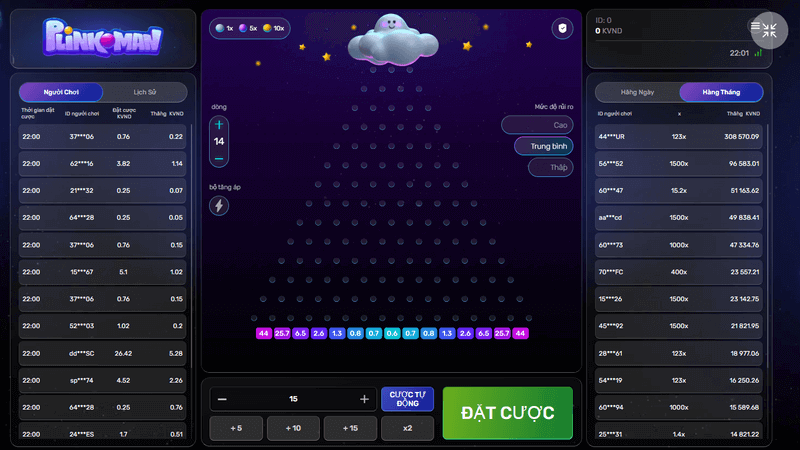The height and width of the screenshot is (450, 800).
Task: Select Trung bình medium risk level
Action: pyautogui.click(x=543, y=146)
